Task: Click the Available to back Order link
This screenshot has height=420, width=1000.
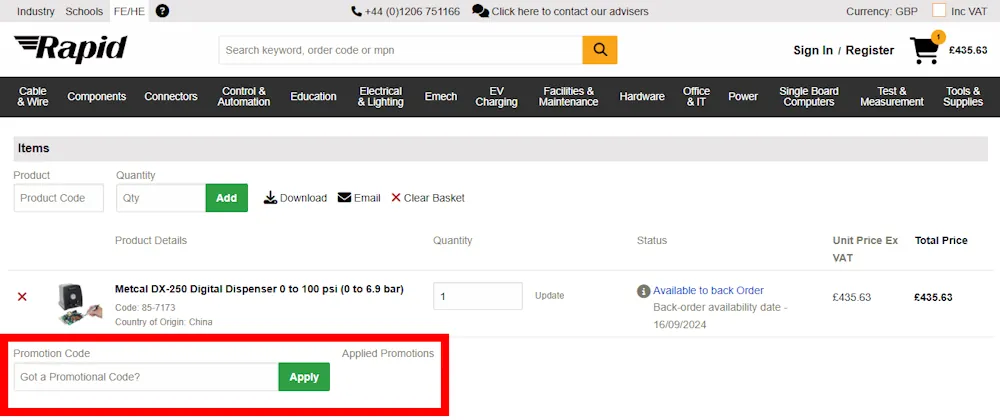Action: pyautogui.click(x=709, y=291)
